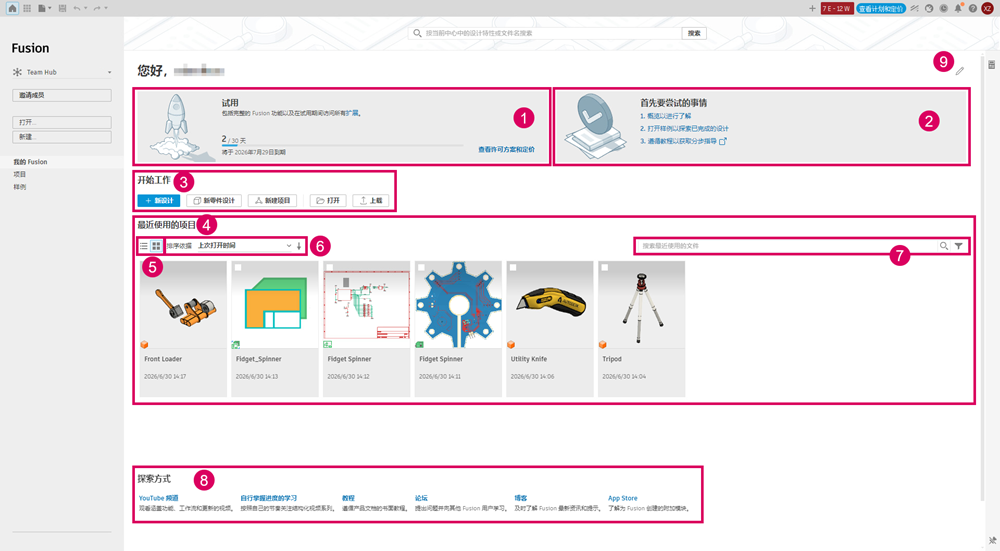Click the 上载 upload button
Viewport: 1000px width, 551px height.
371,200
